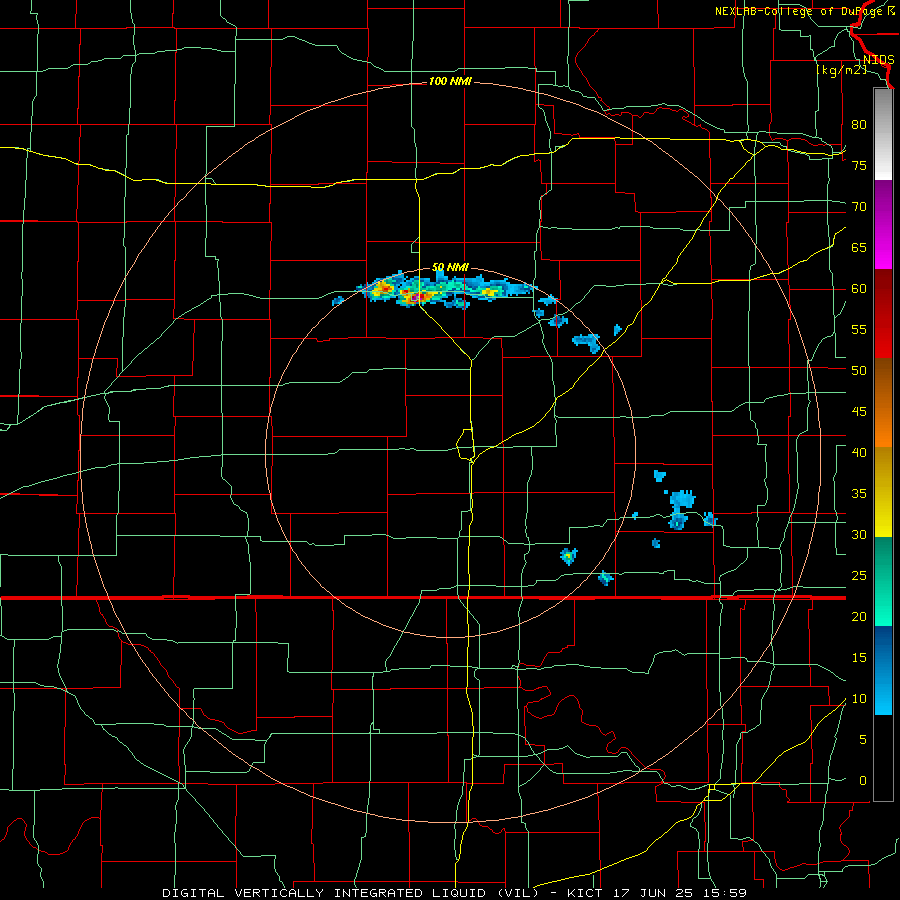Click the DIGITAL VERTICALLY INTEGRATED LIQUID (VIL) caption
This screenshot has width=900, height=900.
click(x=350, y=893)
